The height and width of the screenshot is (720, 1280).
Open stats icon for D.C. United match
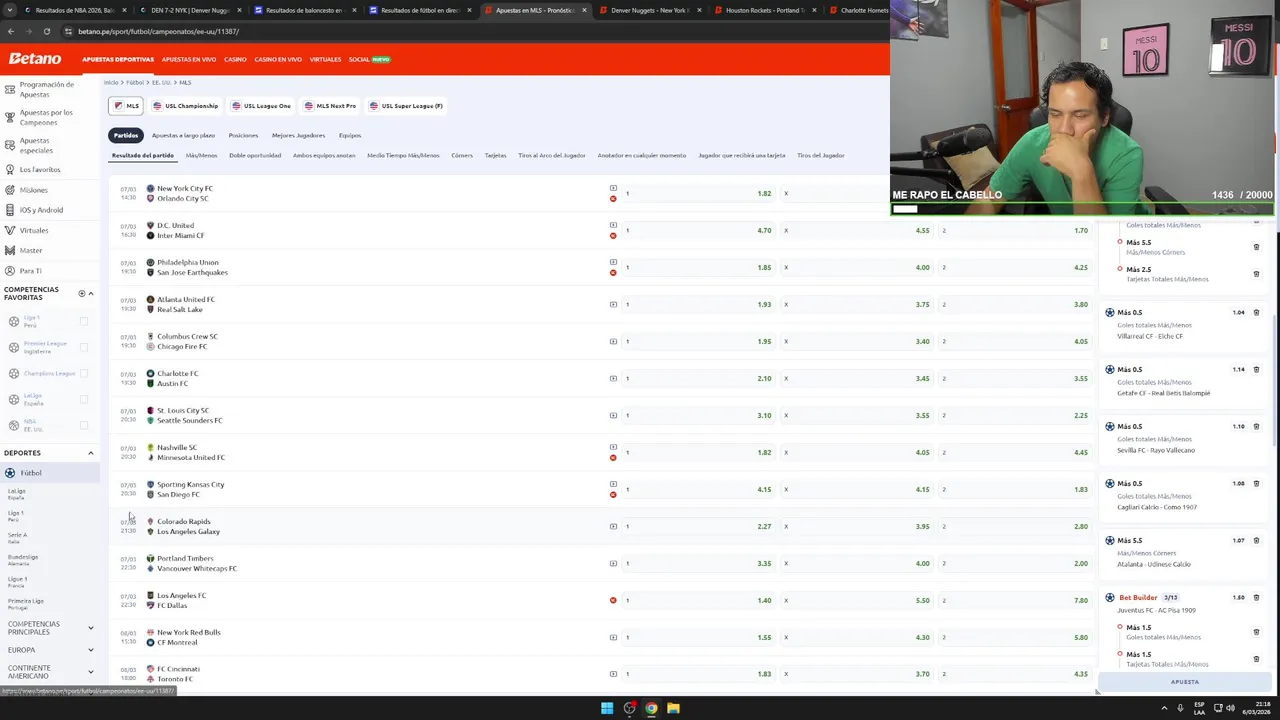613,225
